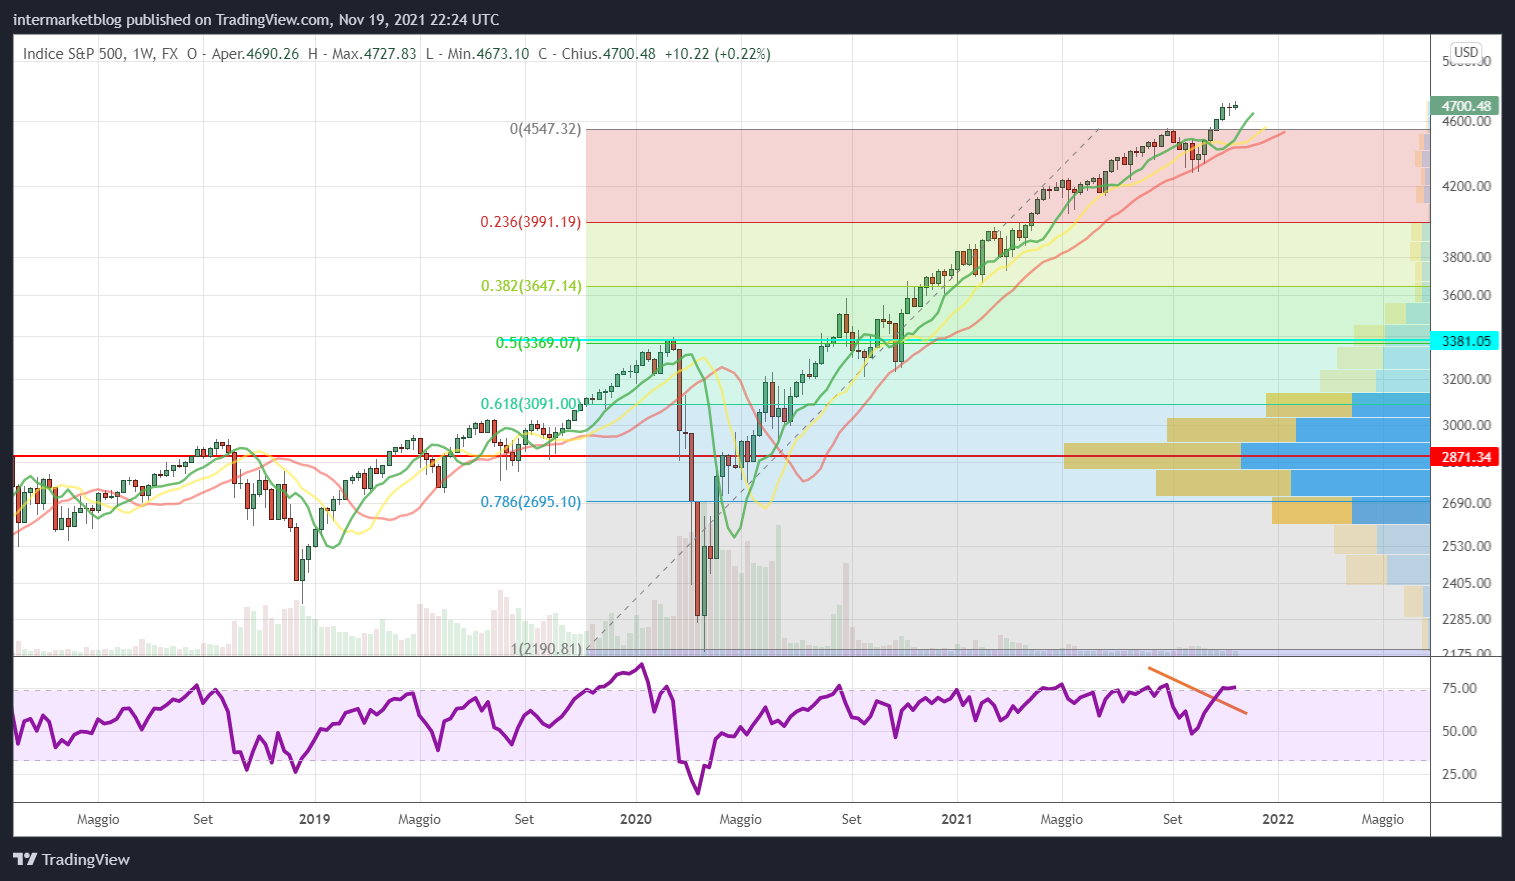Click the cyan 3381.05 price label
This screenshot has width=1515, height=881.
[1465, 341]
